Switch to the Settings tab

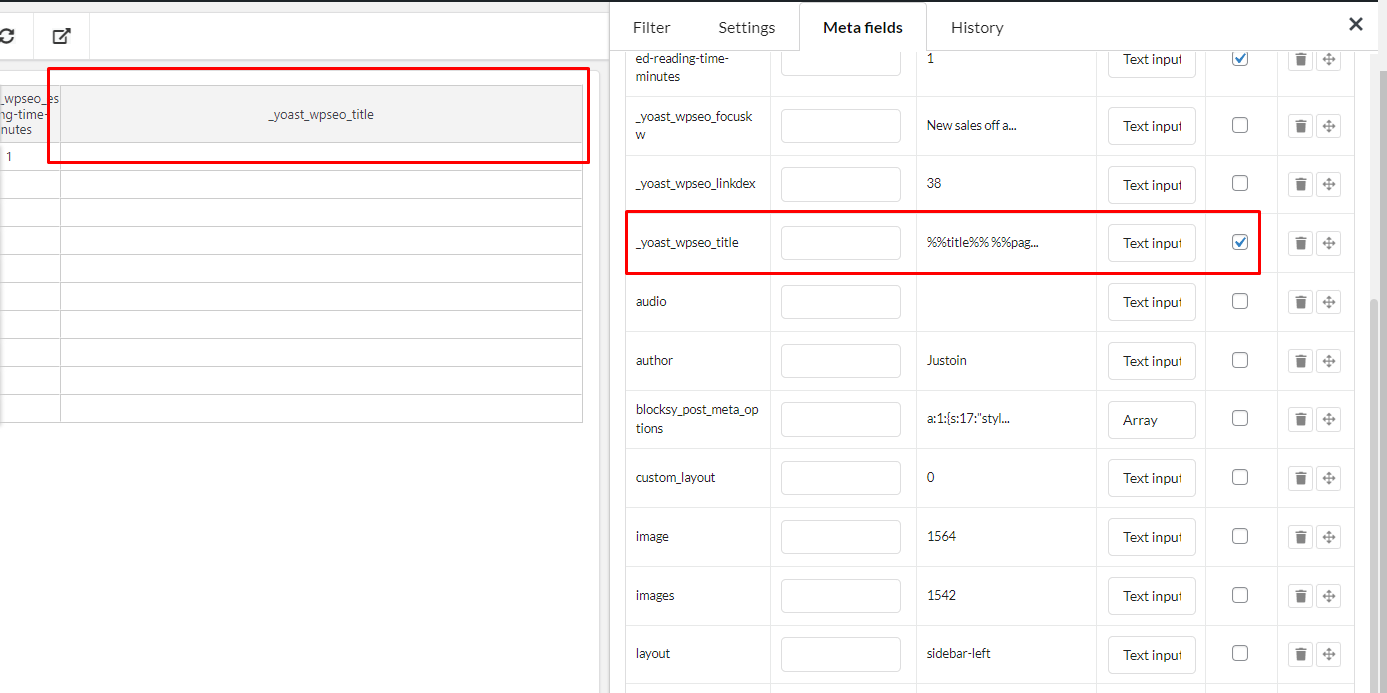pyautogui.click(x=747, y=27)
